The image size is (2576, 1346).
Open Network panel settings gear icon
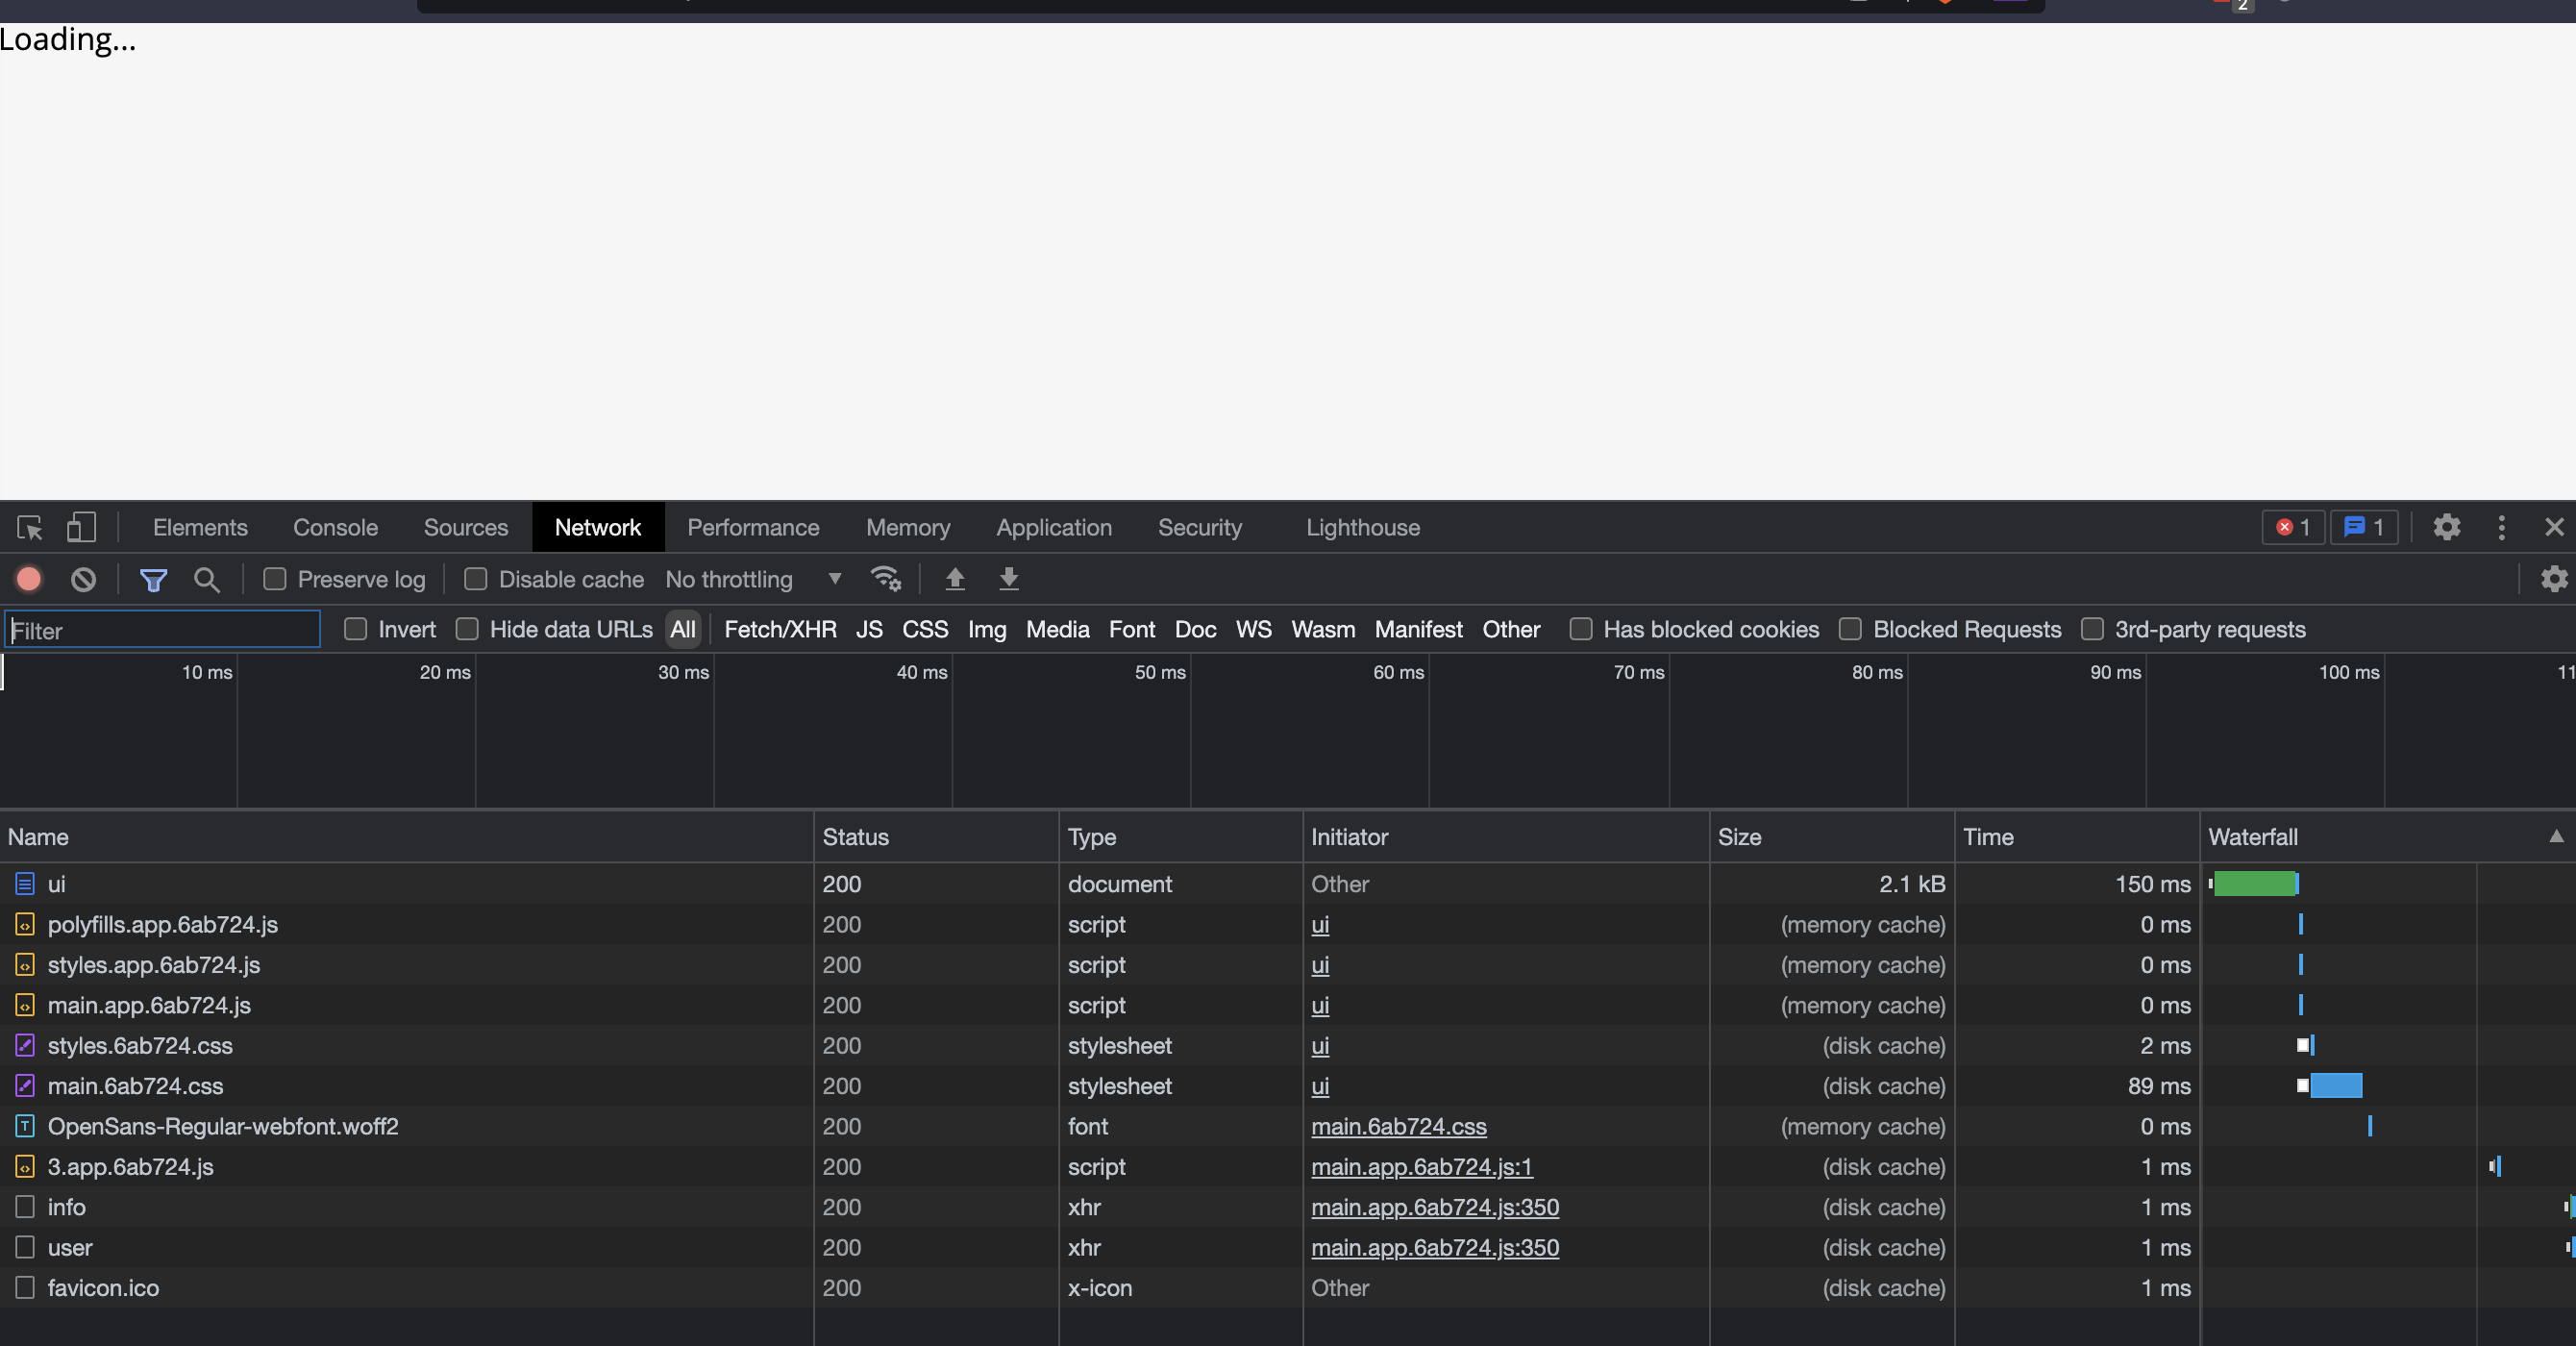(2554, 579)
